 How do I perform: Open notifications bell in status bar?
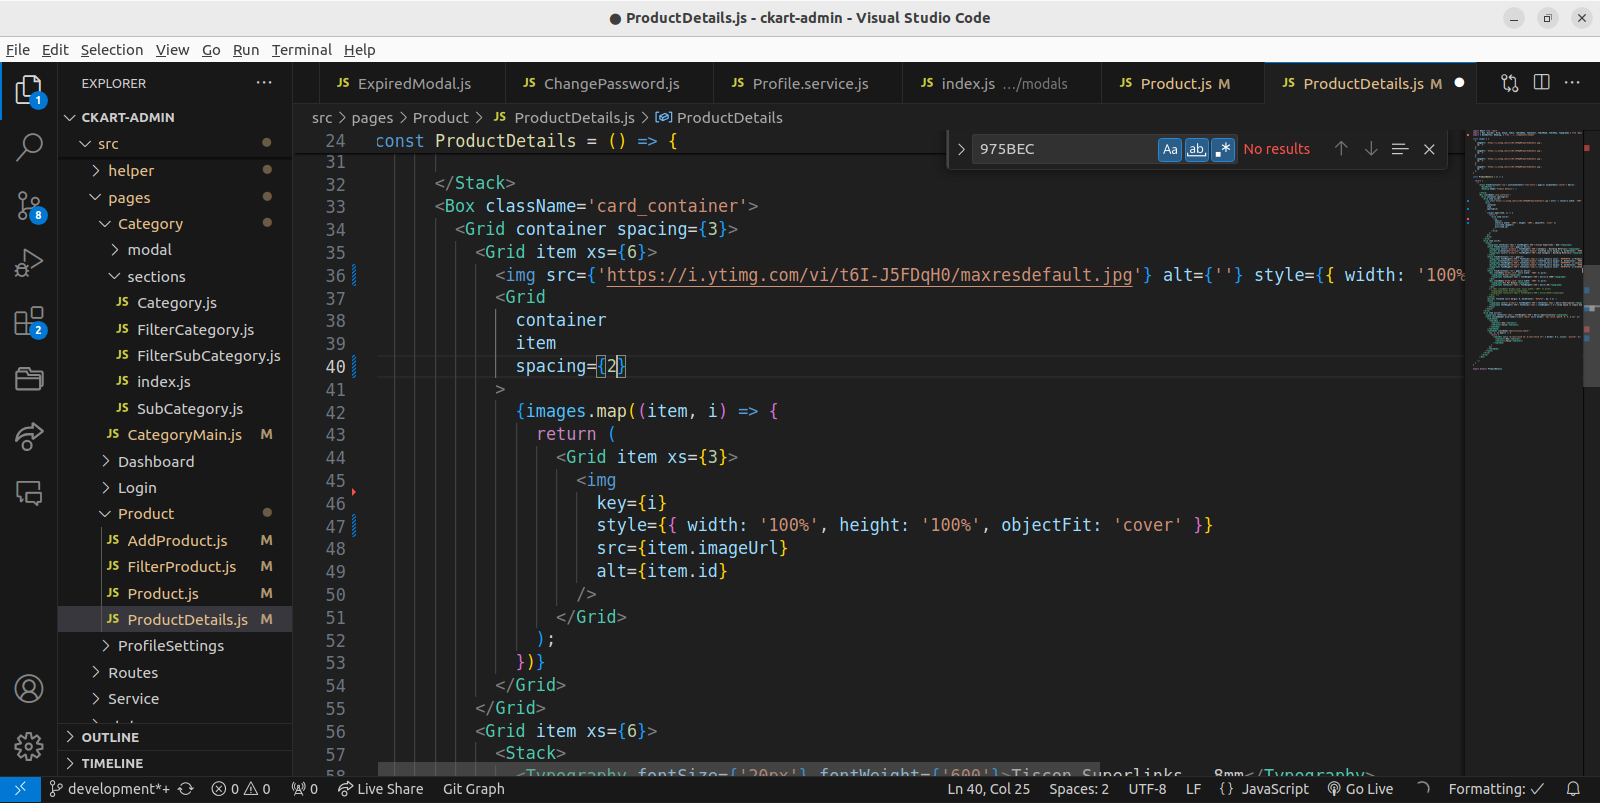pyautogui.click(x=1573, y=789)
